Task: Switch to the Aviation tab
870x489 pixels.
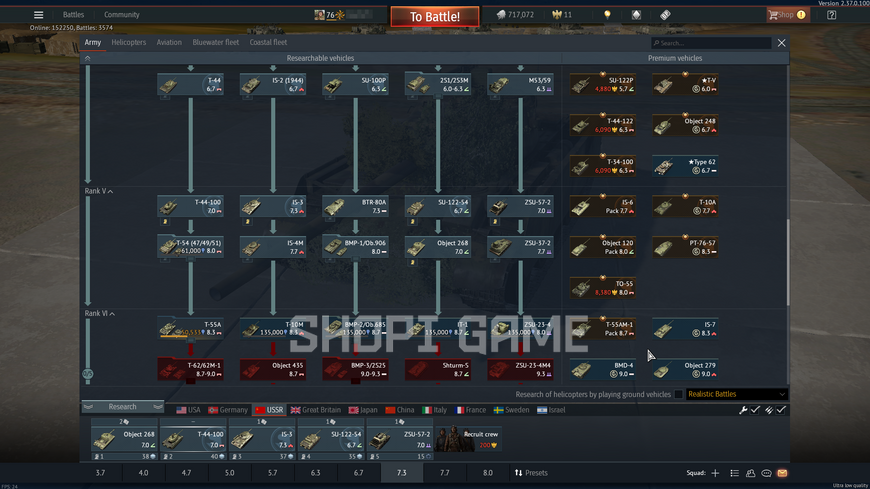Action: click(169, 42)
